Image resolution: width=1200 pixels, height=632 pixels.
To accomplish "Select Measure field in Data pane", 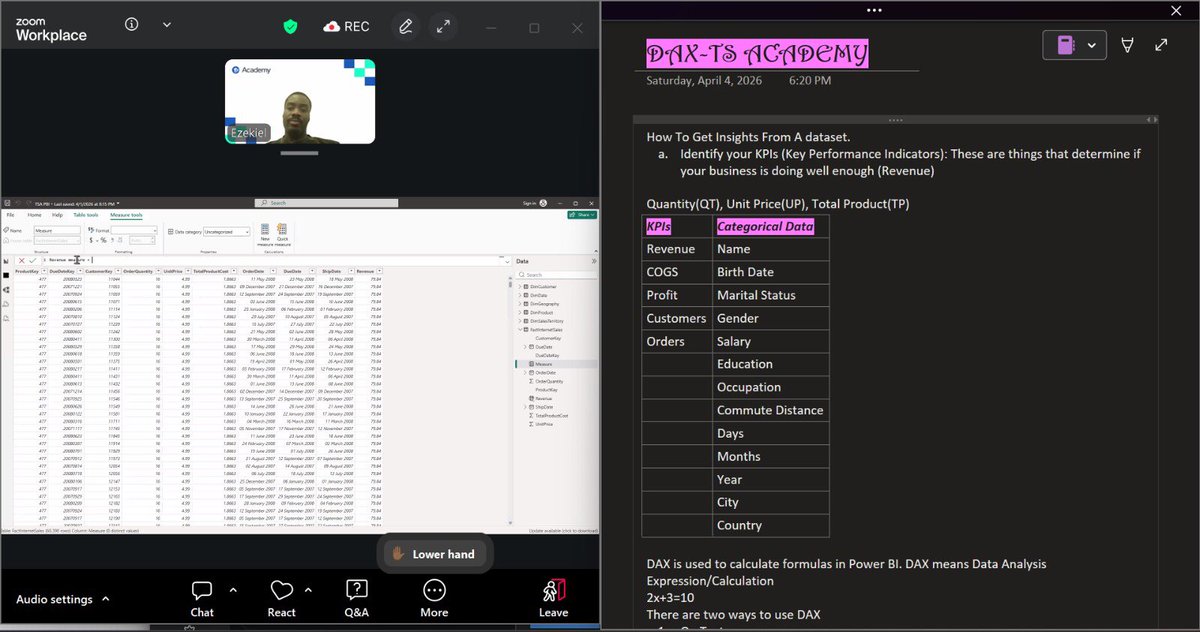I will pyautogui.click(x=544, y=364).
